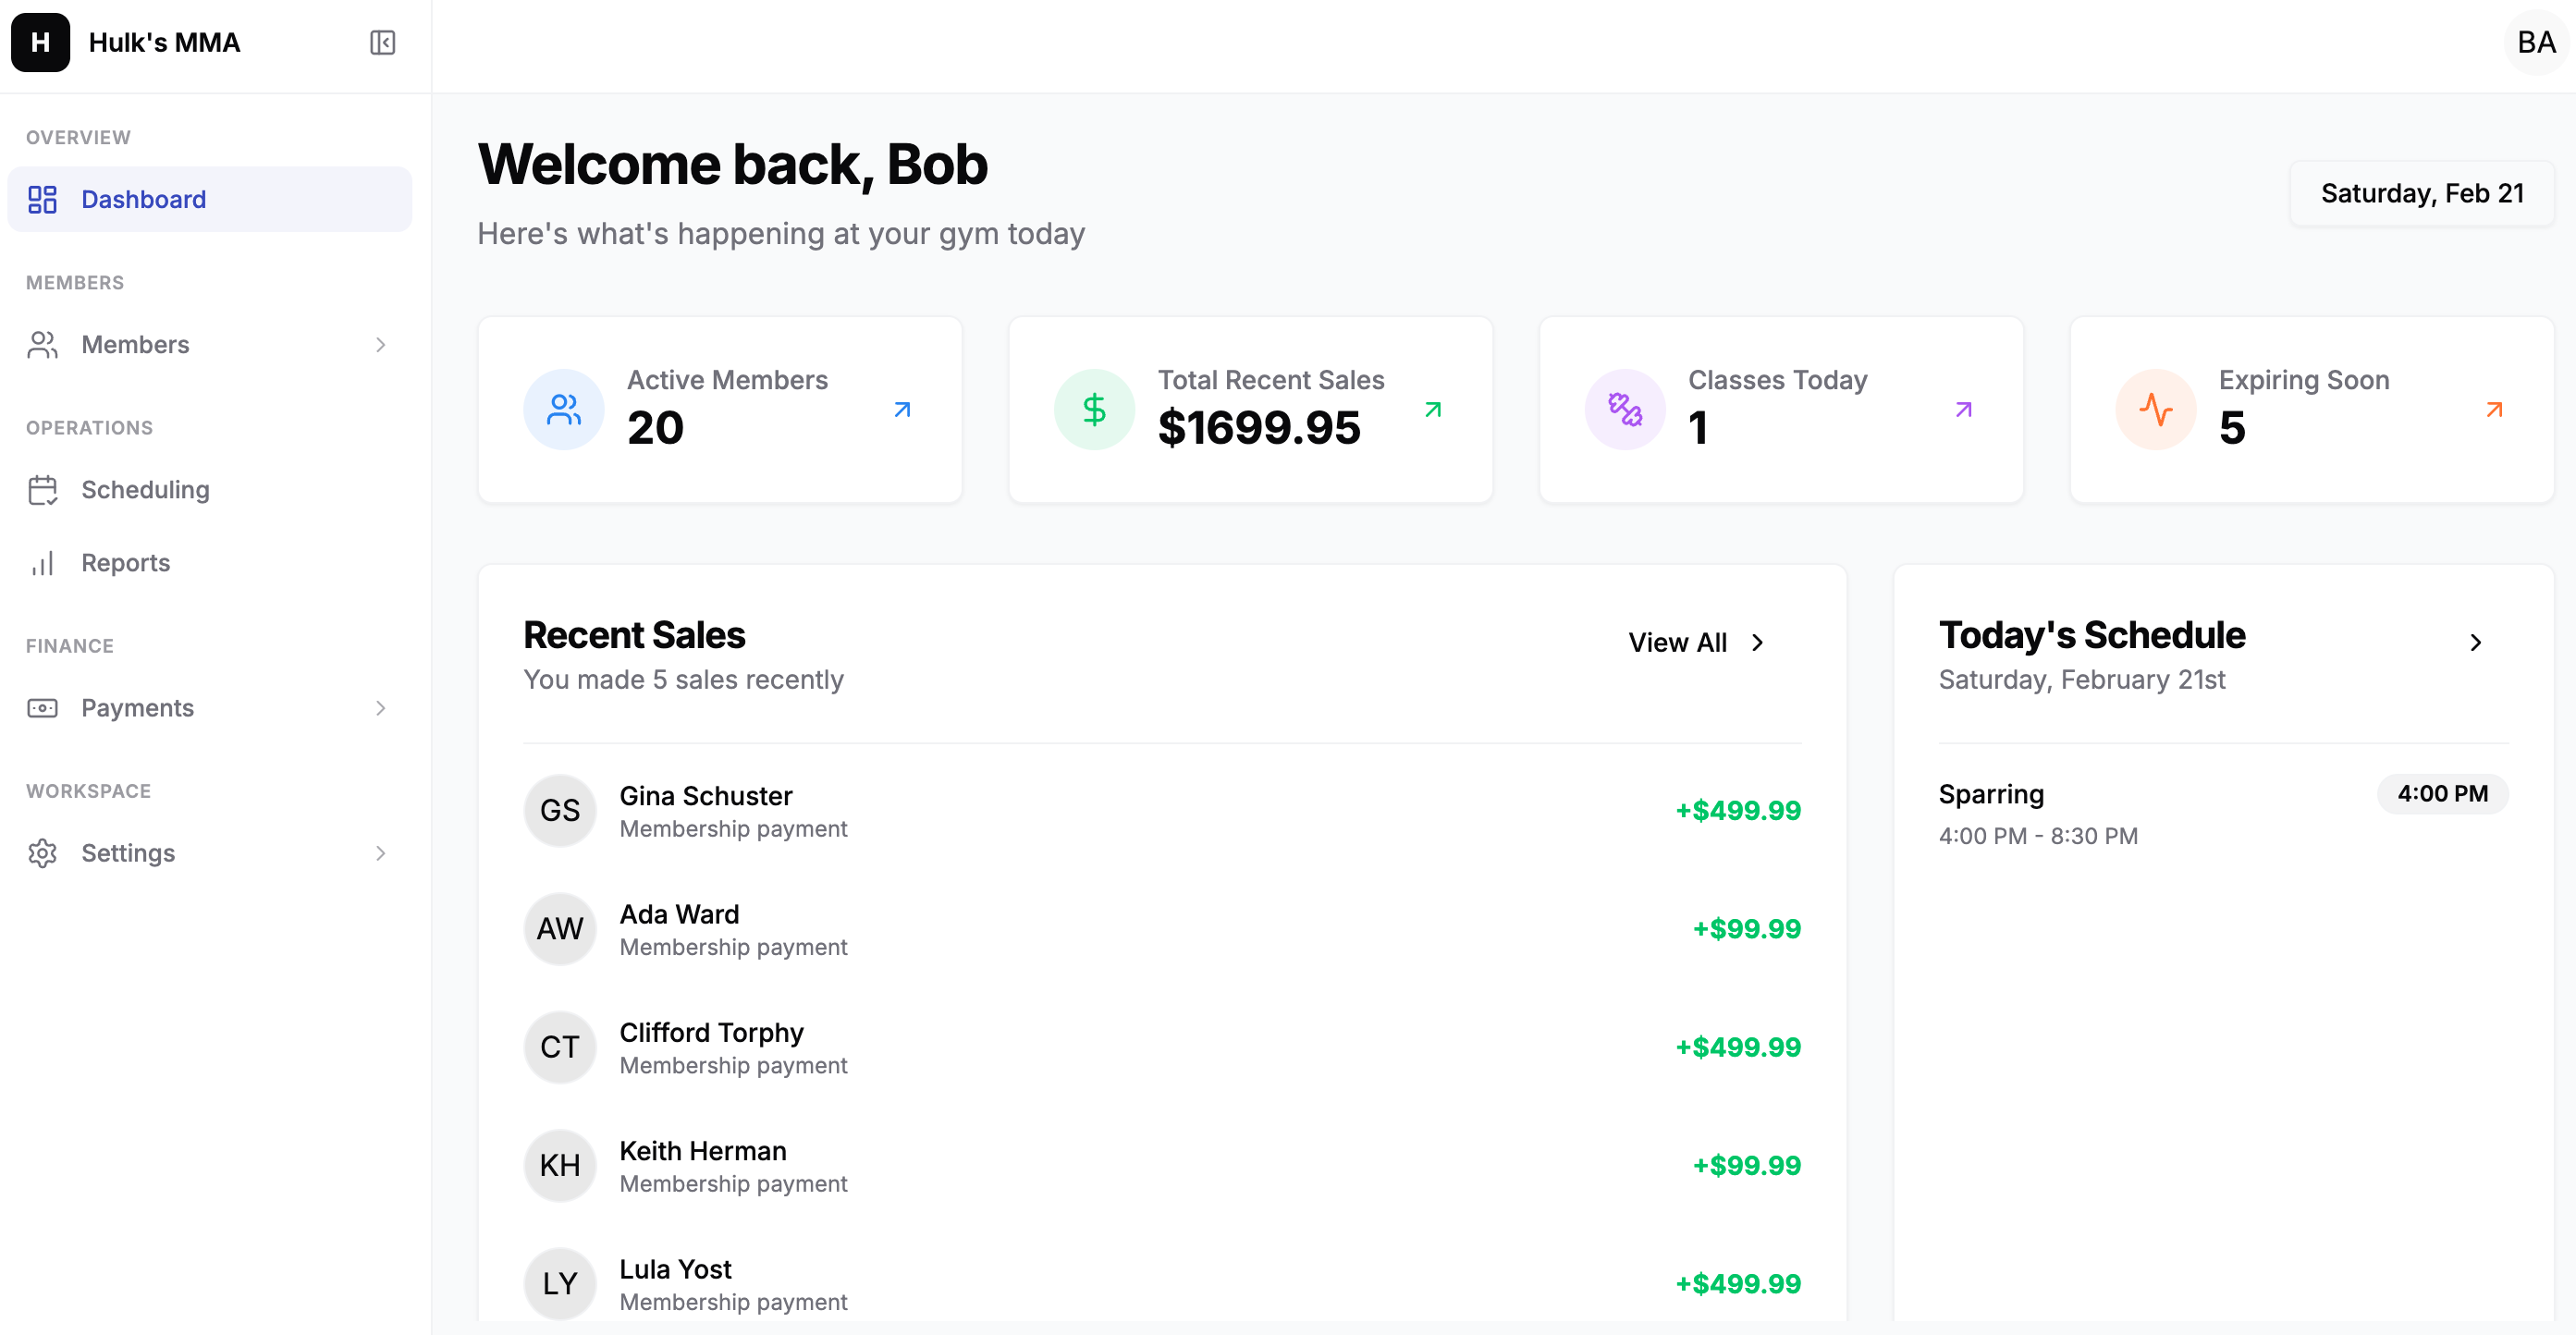Click the purple dumbbell Classes Today icon

coord(1625,410)
